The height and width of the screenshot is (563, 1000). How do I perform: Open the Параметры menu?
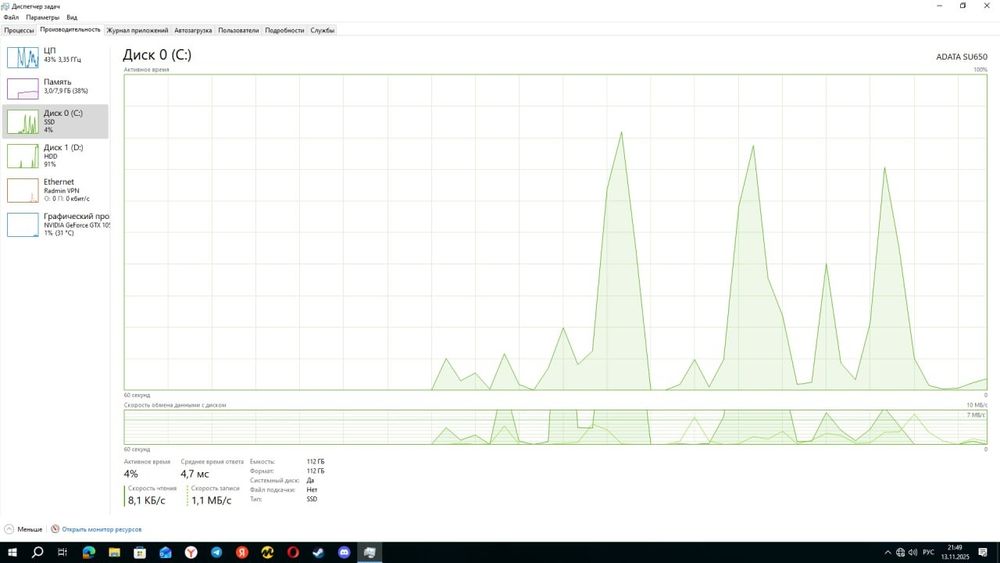42,17
